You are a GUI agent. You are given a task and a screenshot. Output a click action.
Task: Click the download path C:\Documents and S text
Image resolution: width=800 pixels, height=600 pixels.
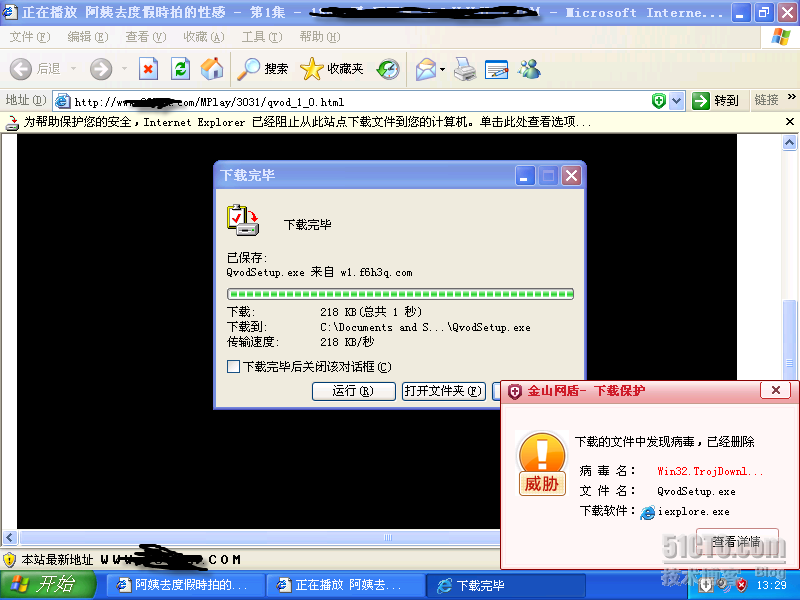coord(425,328)
